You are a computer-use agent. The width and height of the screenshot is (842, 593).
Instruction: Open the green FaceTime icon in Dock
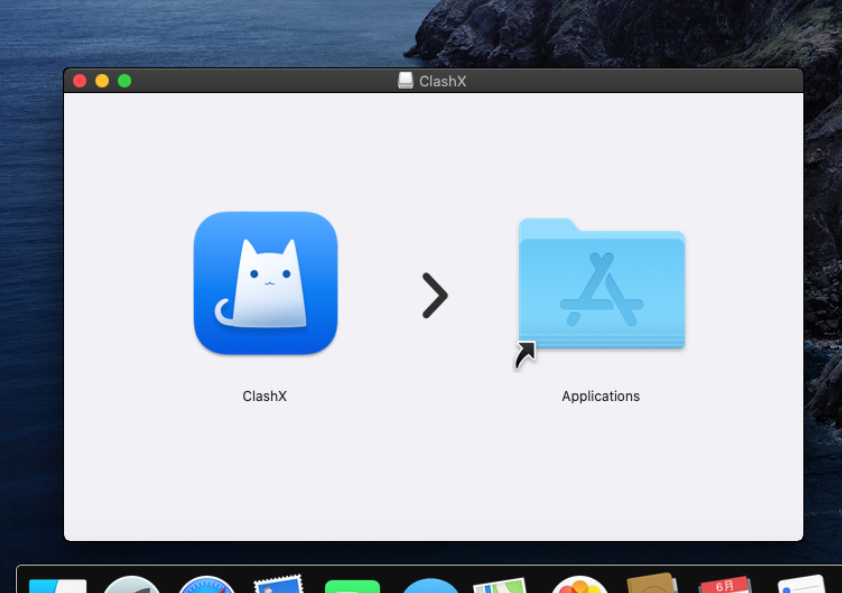[352, 586]
